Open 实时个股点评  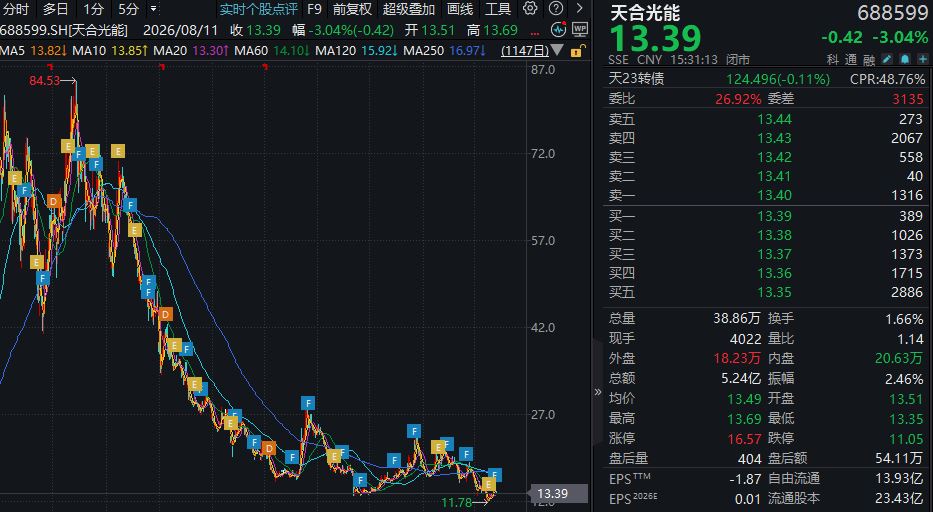258,9
